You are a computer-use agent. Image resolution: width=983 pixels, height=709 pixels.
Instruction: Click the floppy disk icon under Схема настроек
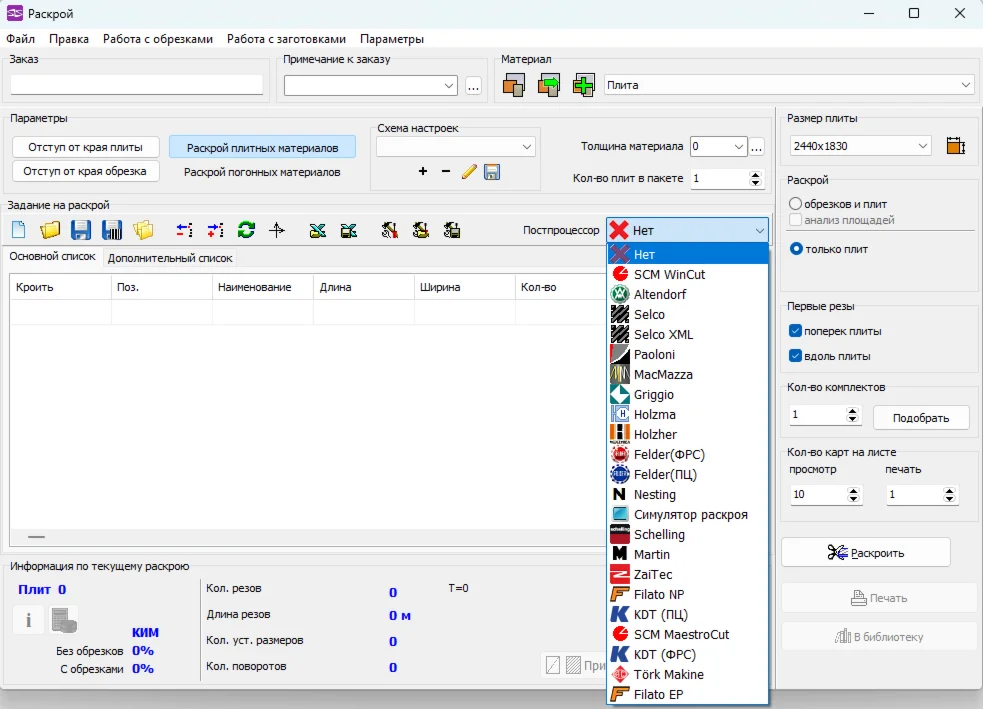[x=492, y=172]
